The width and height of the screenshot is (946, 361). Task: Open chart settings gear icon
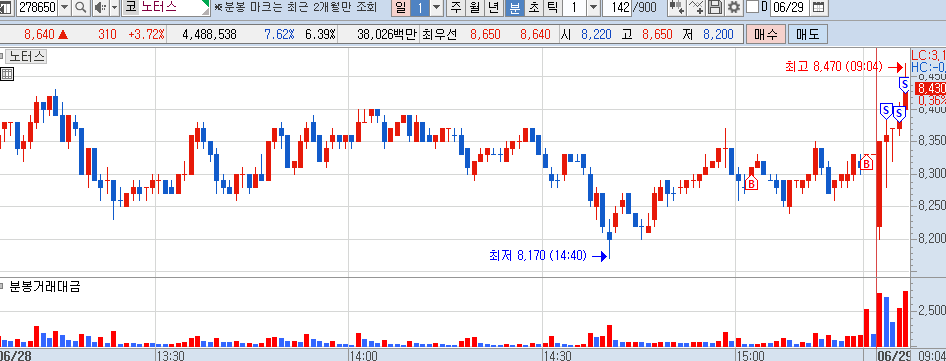[734, 8]
